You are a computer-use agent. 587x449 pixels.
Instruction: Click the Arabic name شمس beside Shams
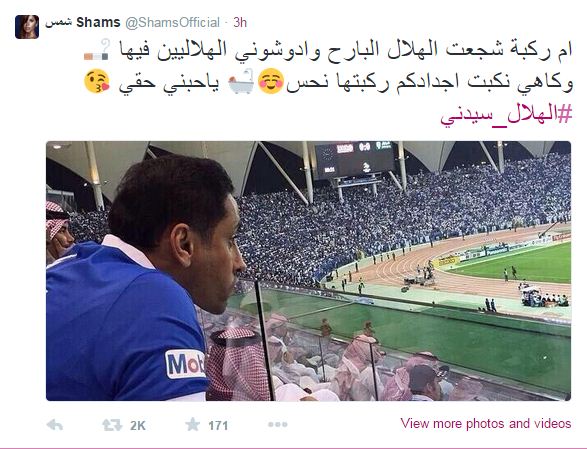[x=58, y=23]
